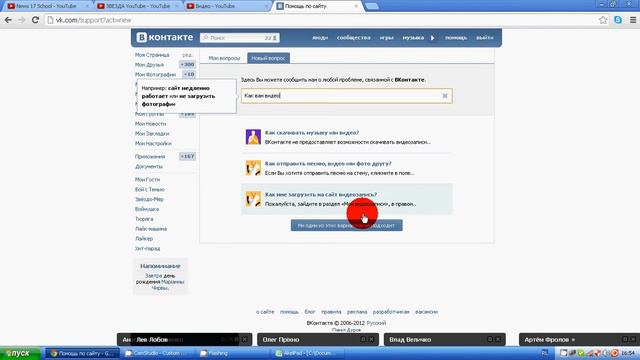640x360 pixels.
Task: Reload the current page
Action: [36, 20]
